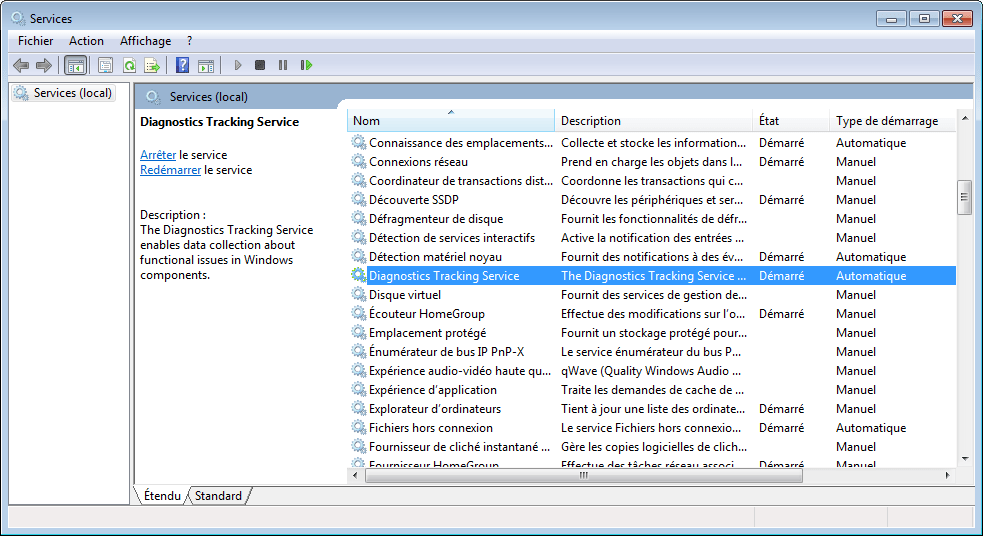Open the Fichier menu

tap(36, 41)
